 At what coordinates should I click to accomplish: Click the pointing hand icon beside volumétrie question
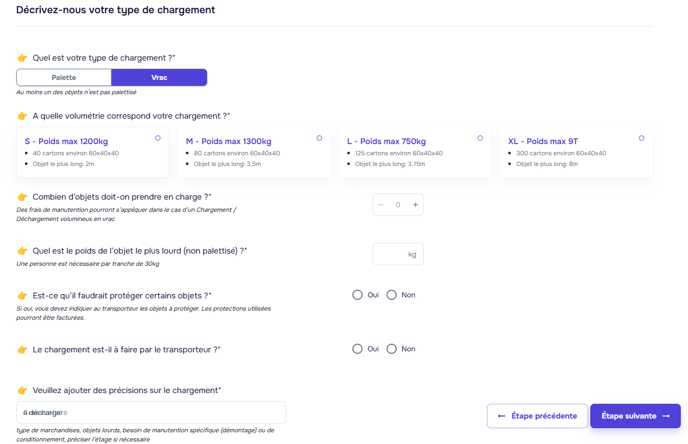22,116
